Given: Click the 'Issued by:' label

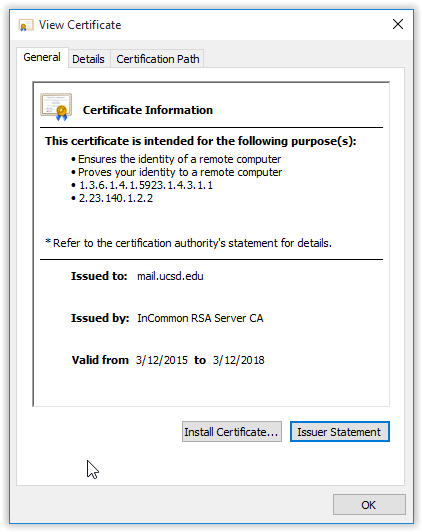Looking at the screenshot, I should click(x=100, y=318).
